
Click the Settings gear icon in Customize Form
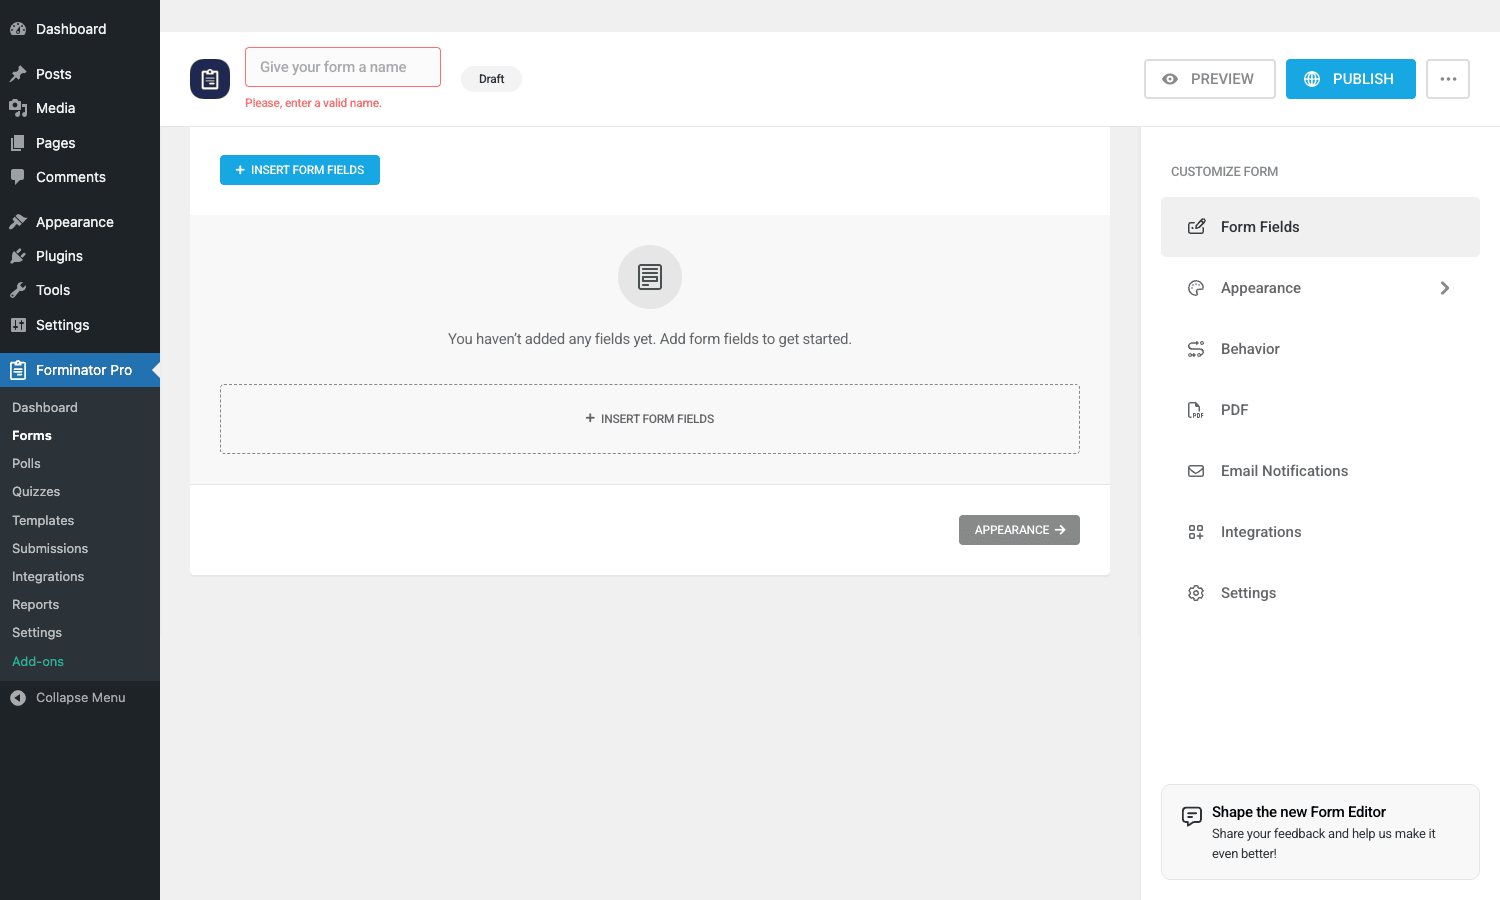point(1196,593)
